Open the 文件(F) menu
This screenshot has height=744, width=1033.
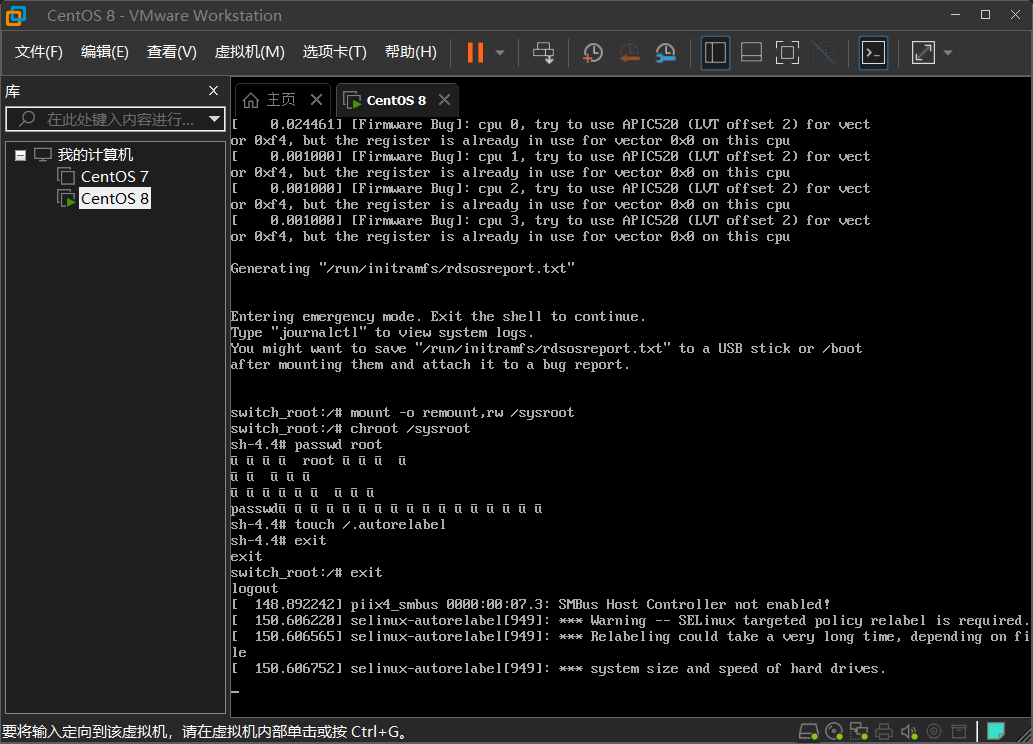pos(38,52)
